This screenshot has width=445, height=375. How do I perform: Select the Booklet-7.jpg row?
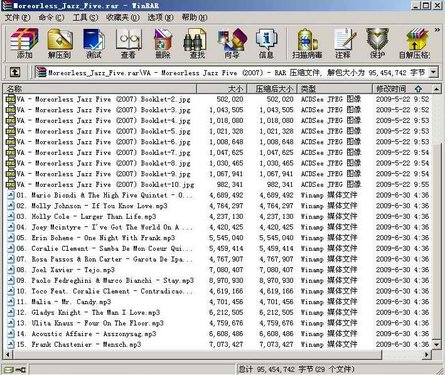click(x=218, y=153)
